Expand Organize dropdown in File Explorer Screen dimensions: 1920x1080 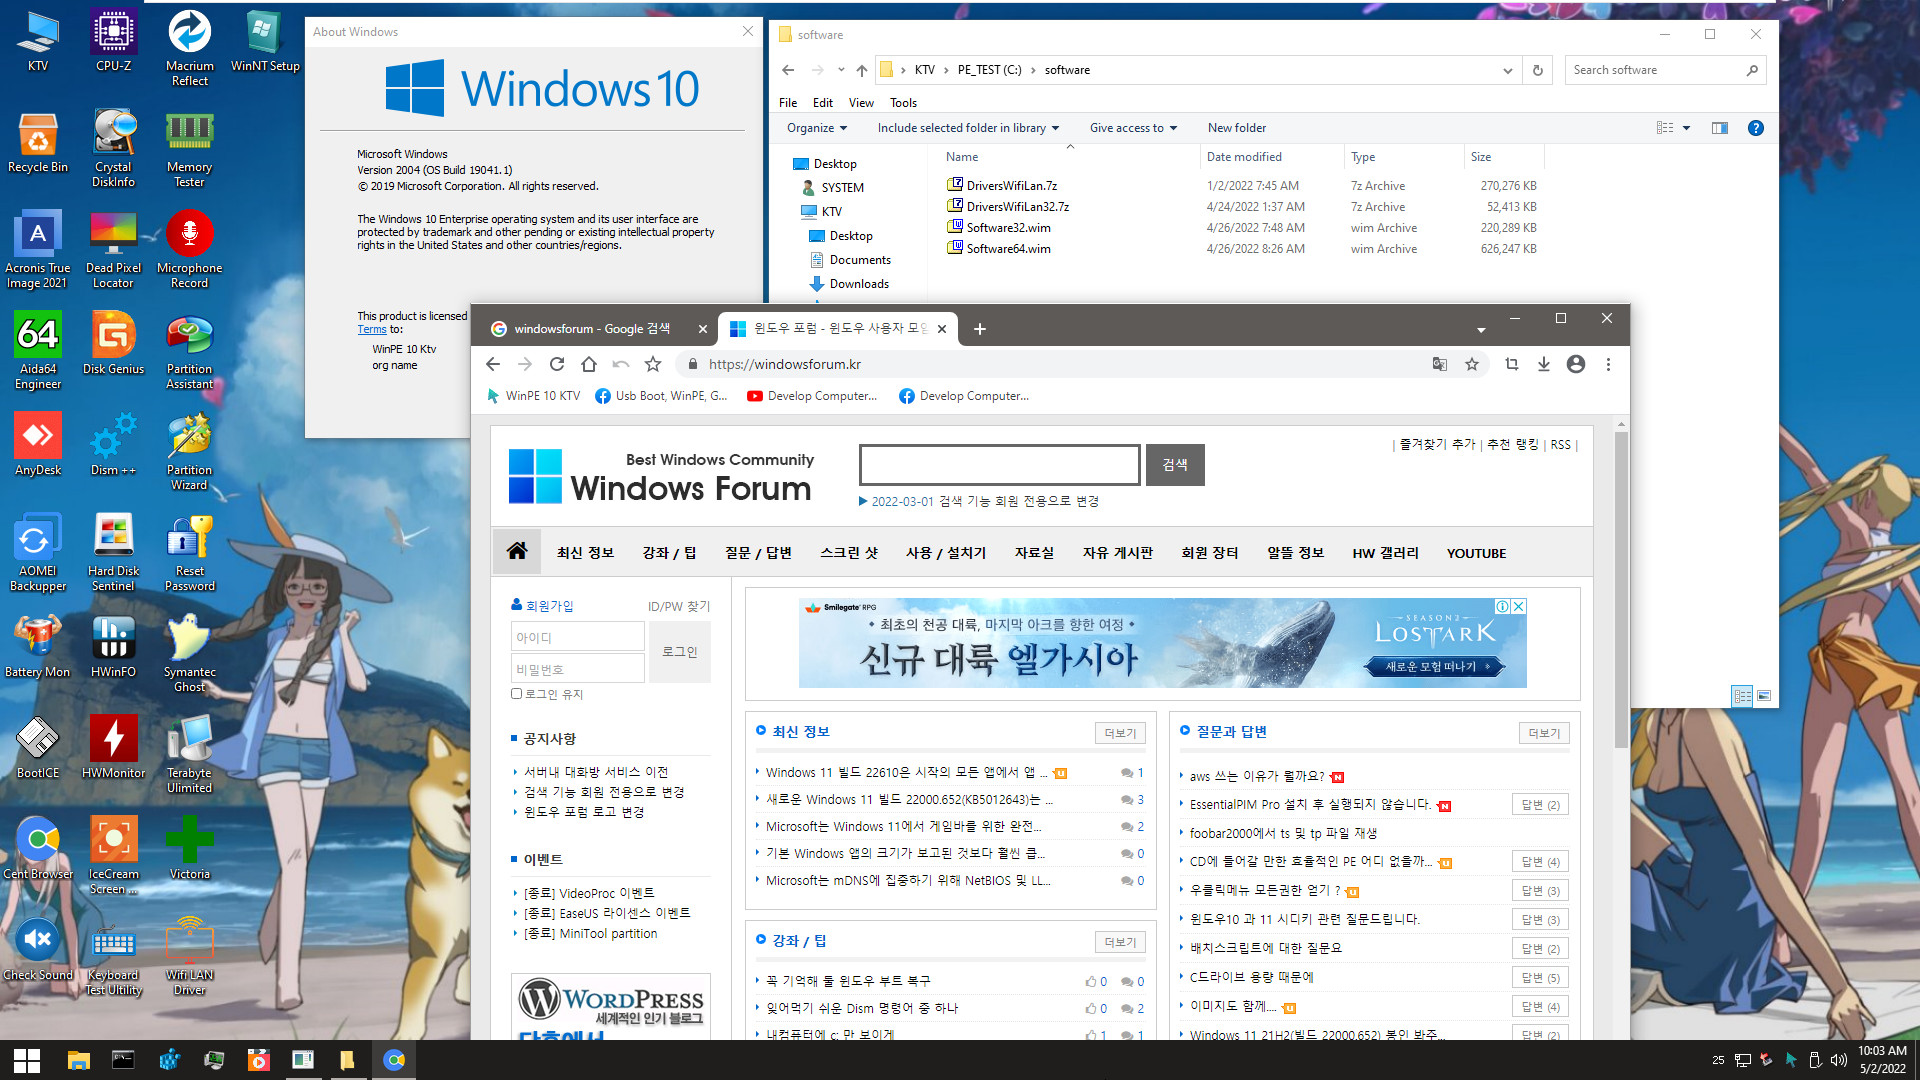point(814,128)
